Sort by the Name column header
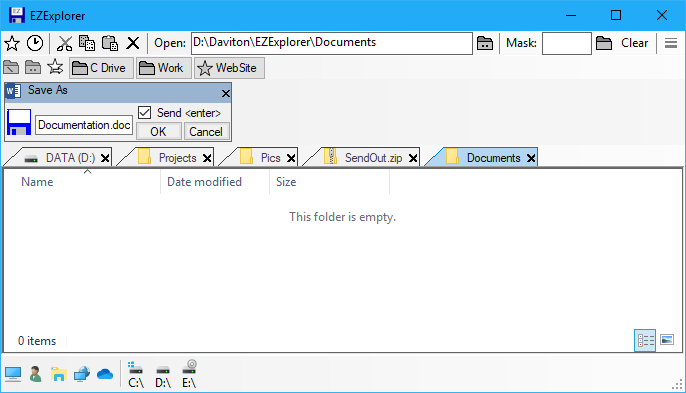The width and height of the screenshot is (686, 393). [82, 182]
